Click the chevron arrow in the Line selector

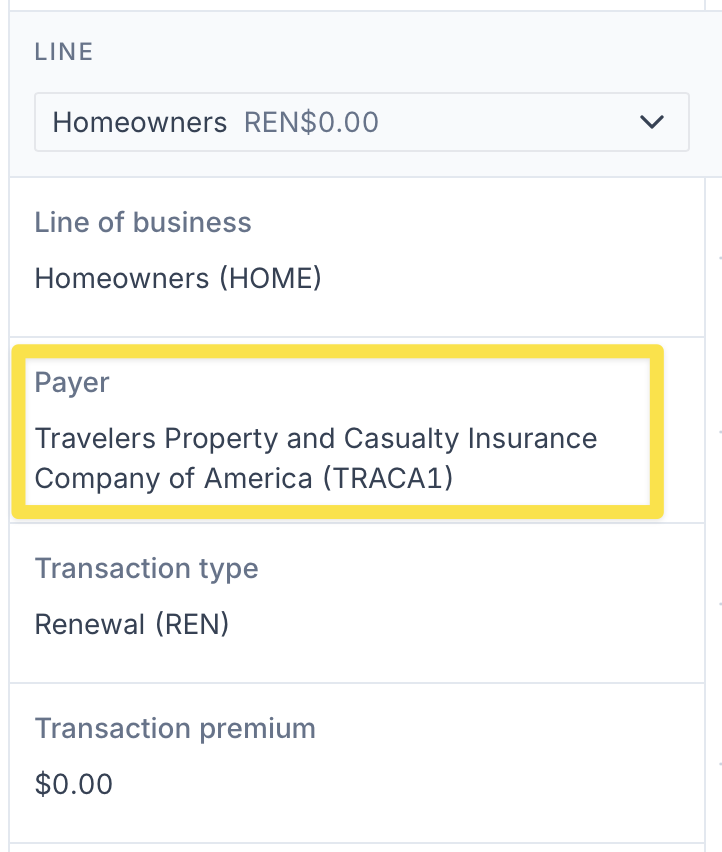[x=652, y=122]
